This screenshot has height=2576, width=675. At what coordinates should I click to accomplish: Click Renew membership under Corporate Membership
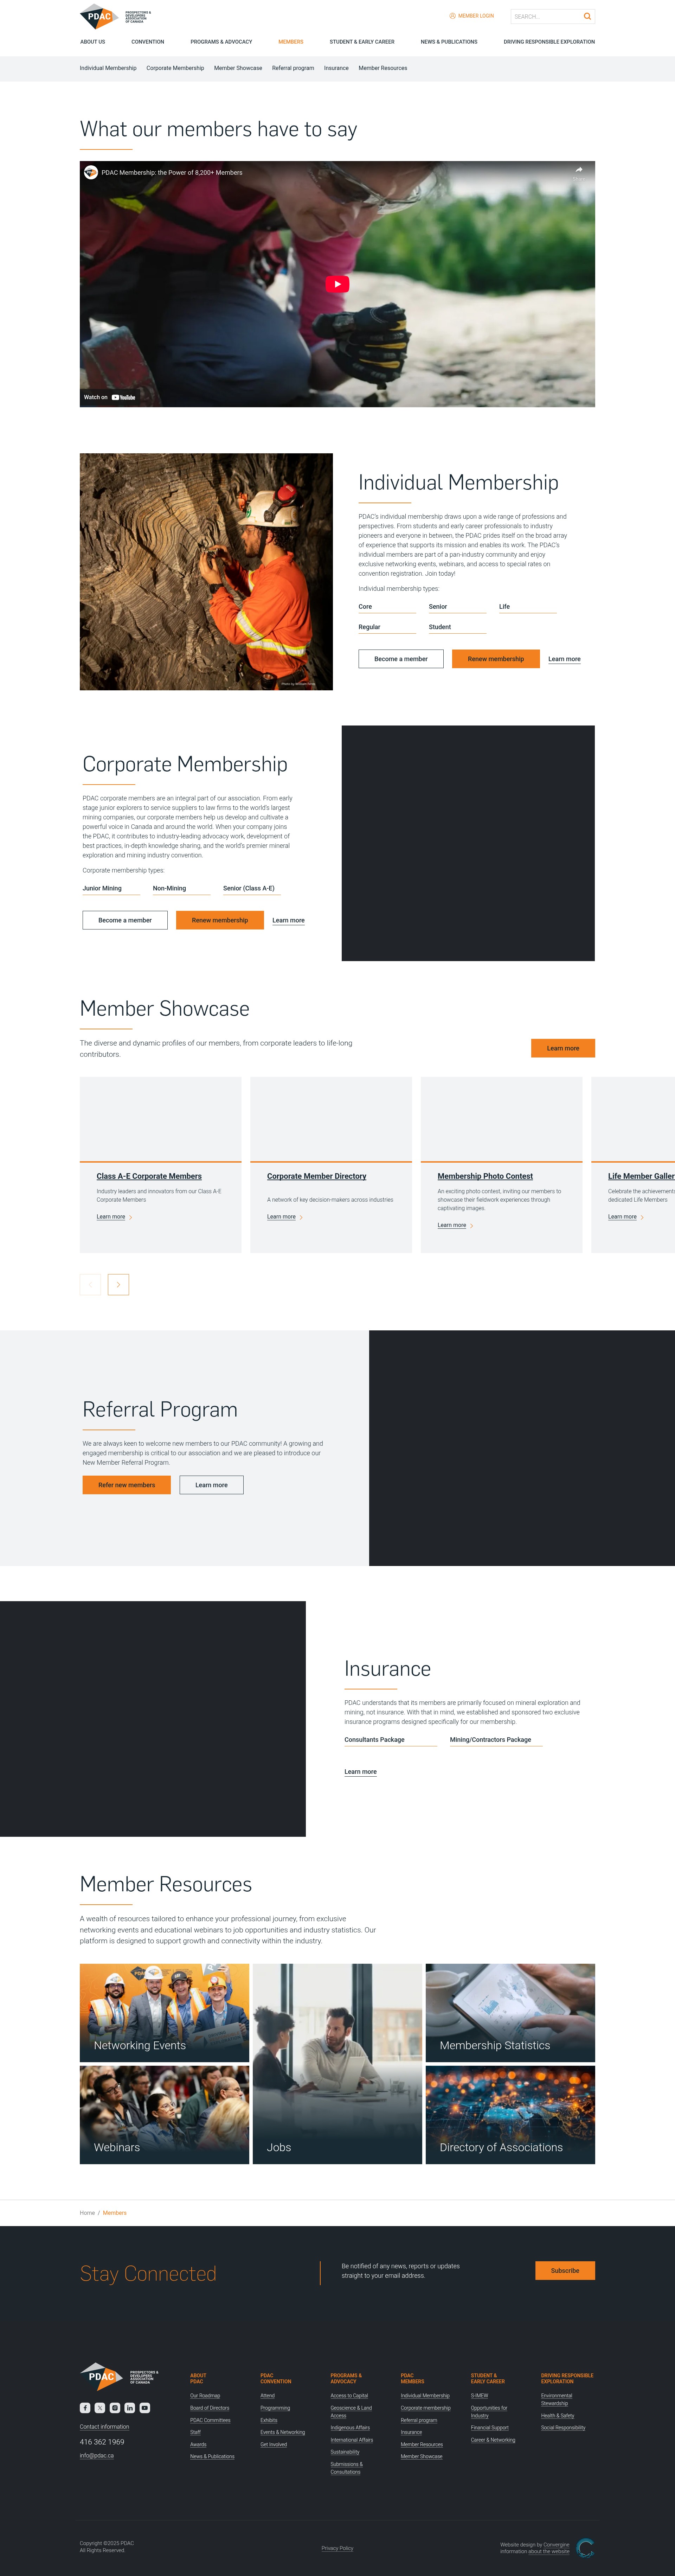[x=220, y=920]
